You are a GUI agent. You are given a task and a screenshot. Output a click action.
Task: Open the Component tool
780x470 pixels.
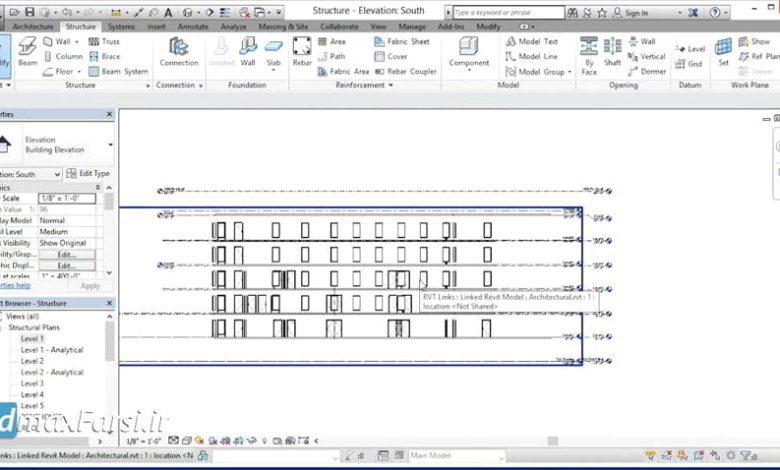469,54
